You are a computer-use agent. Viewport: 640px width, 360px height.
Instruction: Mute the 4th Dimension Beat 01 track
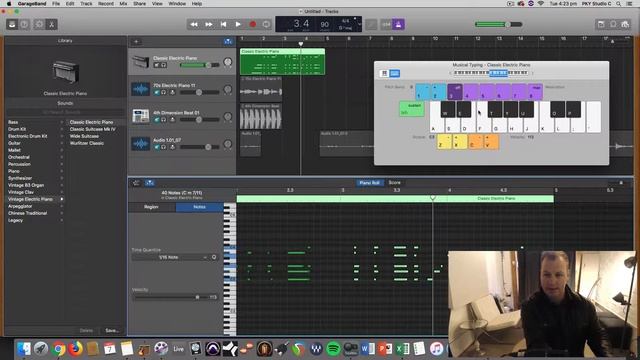pyautogui.click(x=156, y=120)
